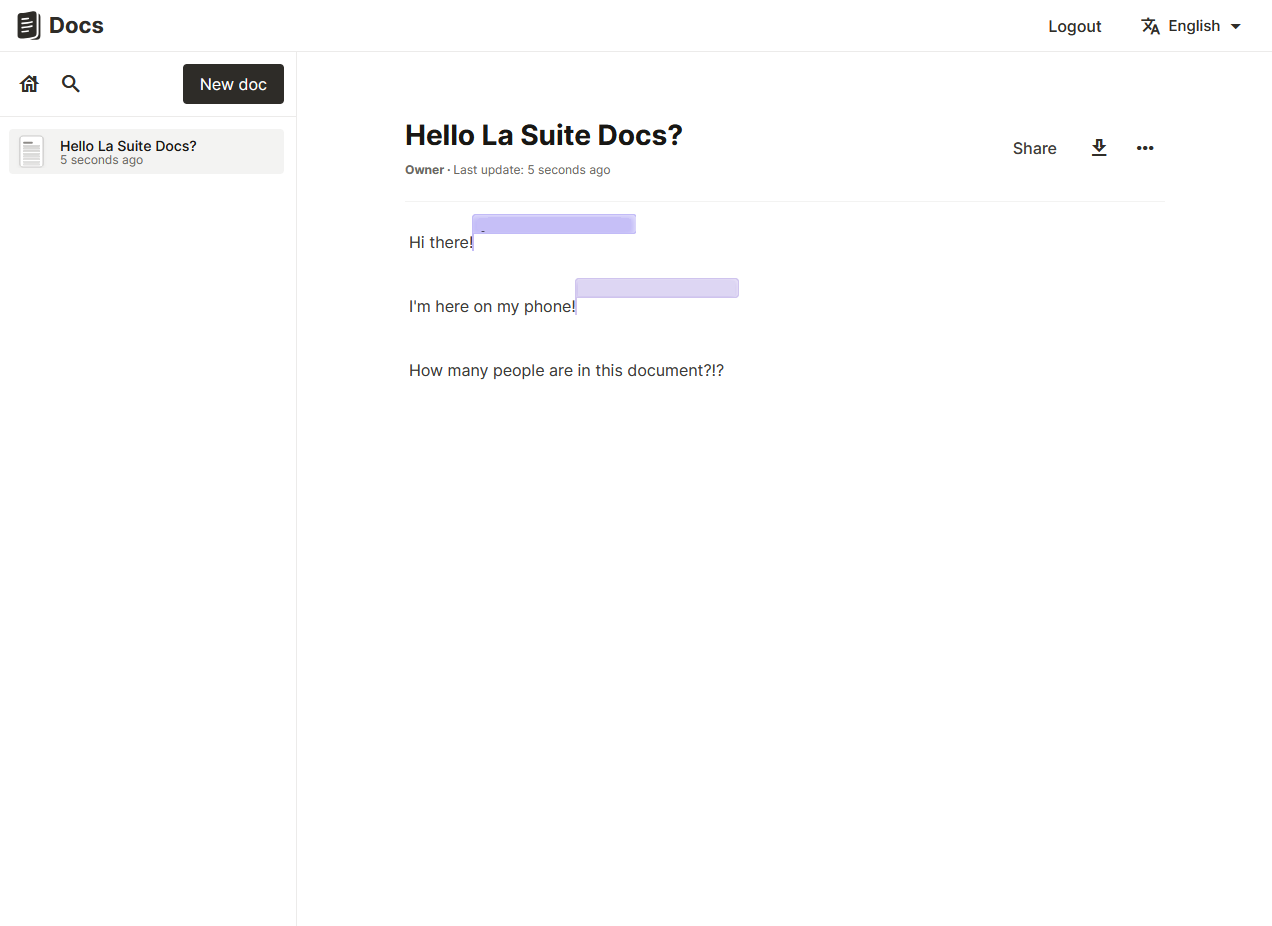Edit the document title heading
This screenshot has height=926, width=1272.
(543, 135)
